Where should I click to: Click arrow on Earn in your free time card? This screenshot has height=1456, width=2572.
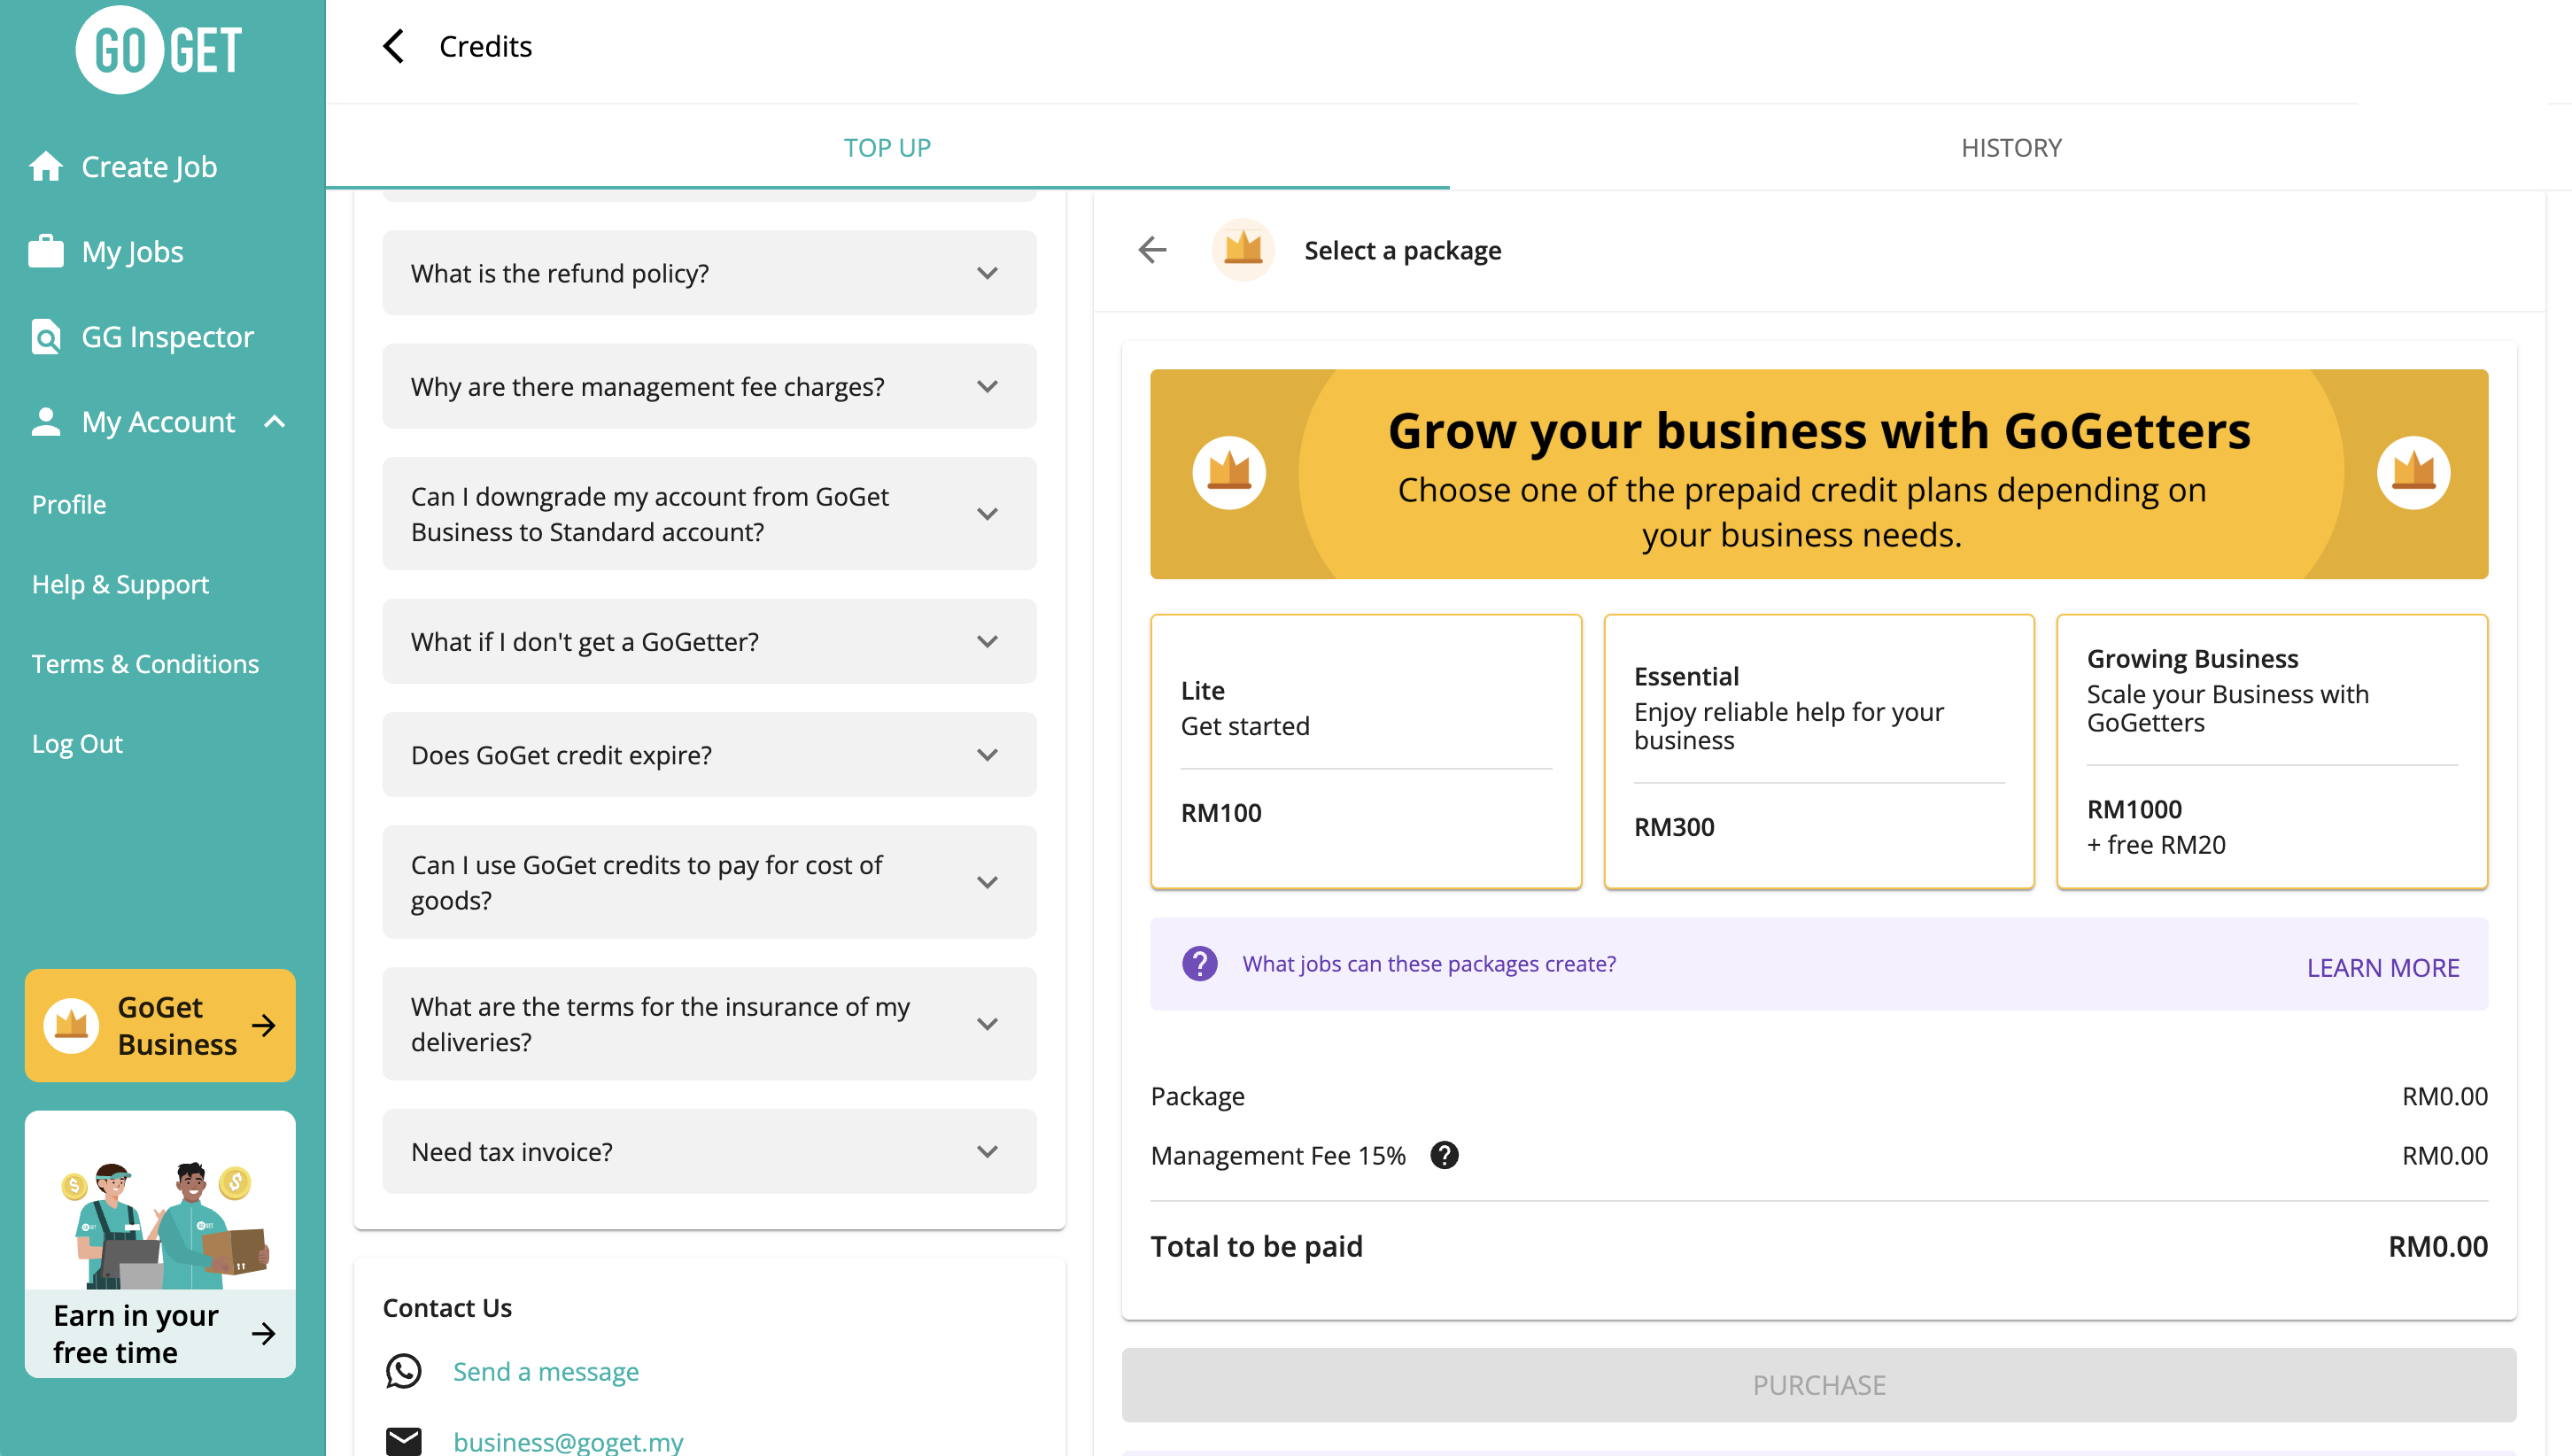point(264,1333)
